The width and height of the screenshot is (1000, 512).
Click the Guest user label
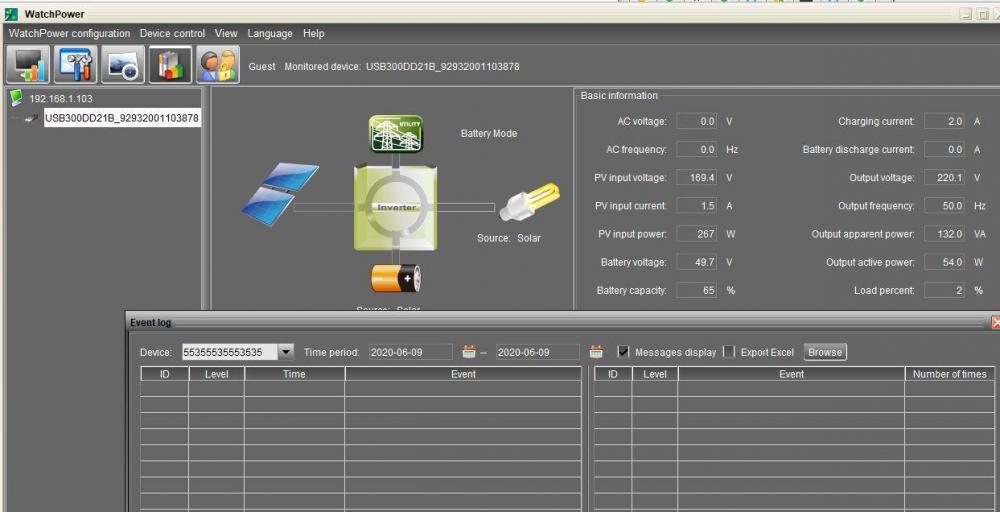261,66
